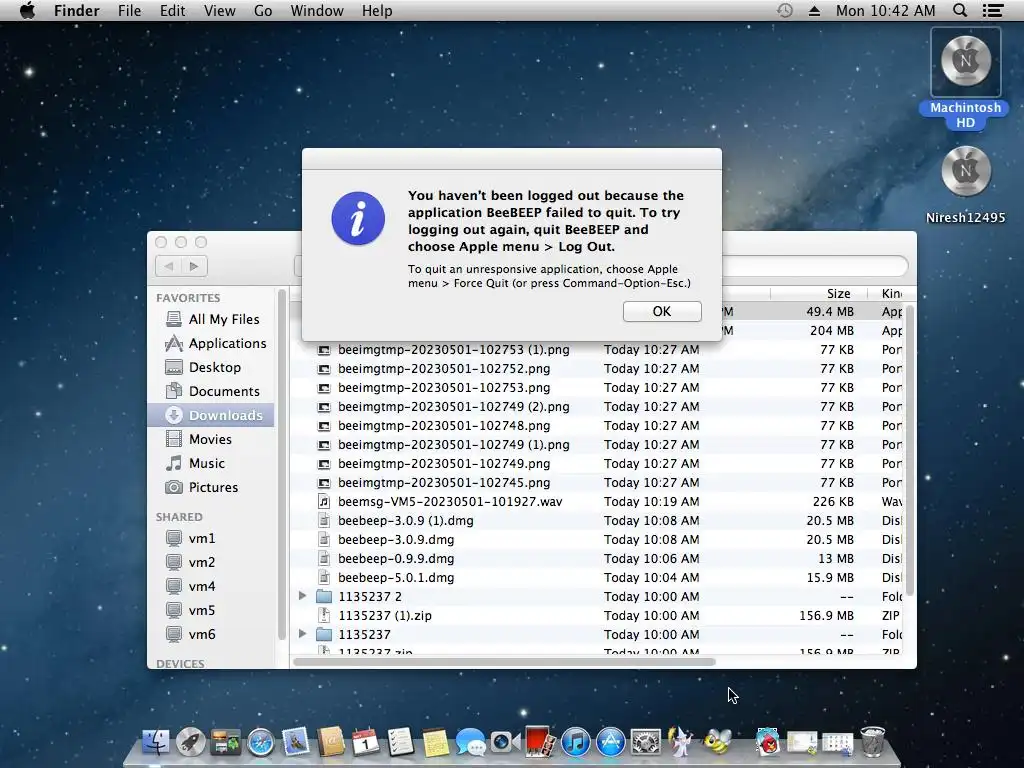1024x768 pixels.
Task: Open Contacts address book in Dock
Action: click(x=330, y=742)
